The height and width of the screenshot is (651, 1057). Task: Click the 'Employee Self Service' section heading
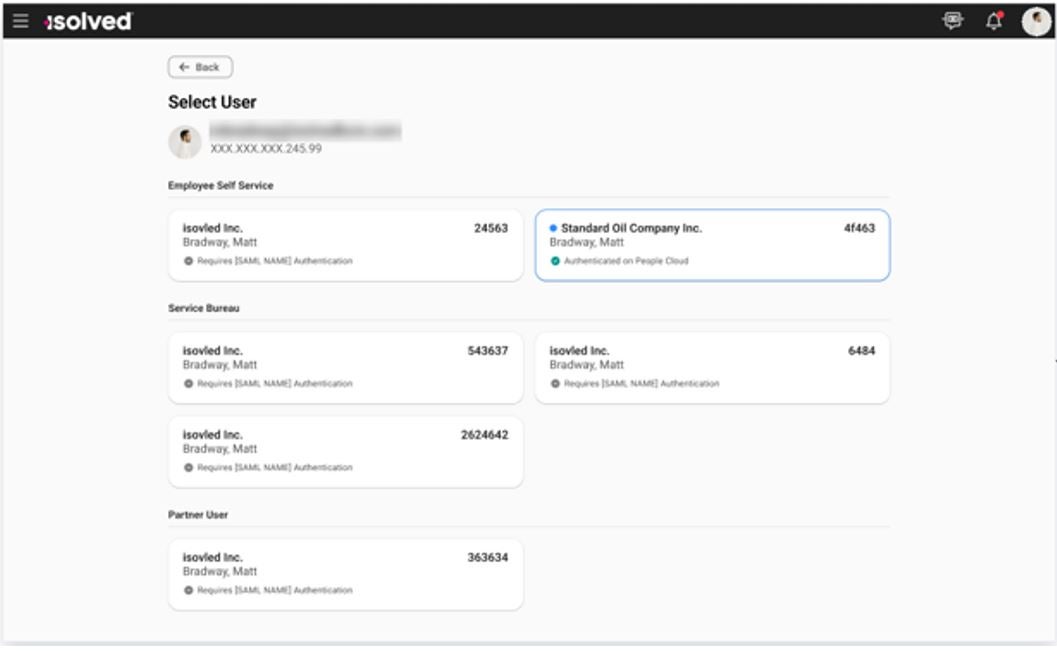pyautogui.click(x=221, y=185)
